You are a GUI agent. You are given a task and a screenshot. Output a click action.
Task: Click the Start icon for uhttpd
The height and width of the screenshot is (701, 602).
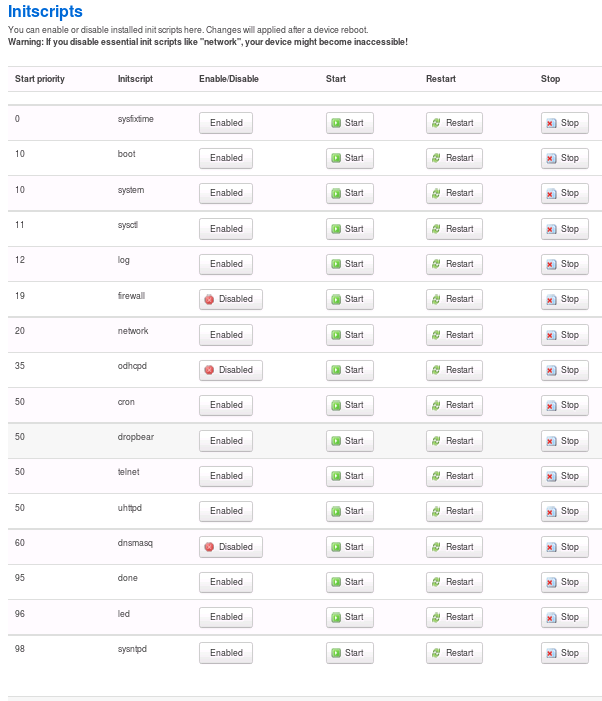pos(337,511)
